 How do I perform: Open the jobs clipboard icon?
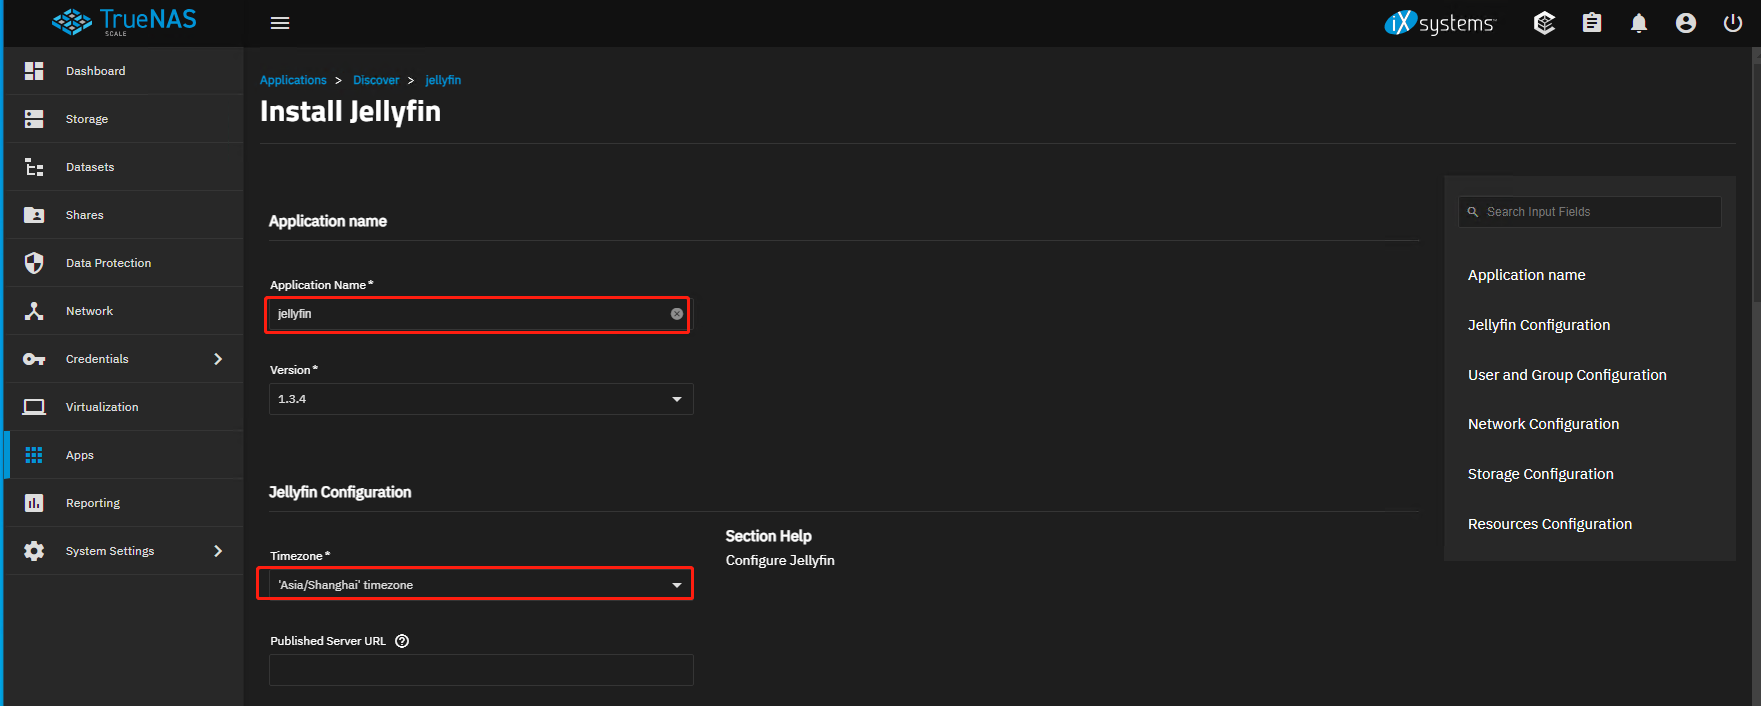(1592, 23)
